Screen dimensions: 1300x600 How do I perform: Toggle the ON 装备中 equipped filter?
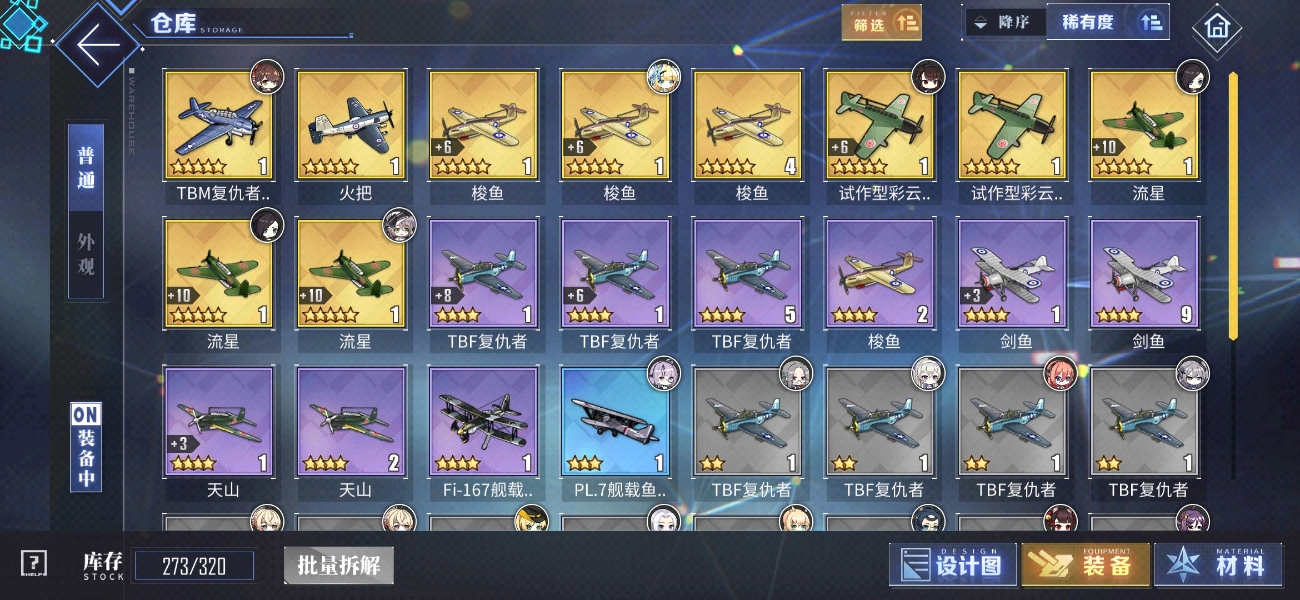[x=85, y=446]
